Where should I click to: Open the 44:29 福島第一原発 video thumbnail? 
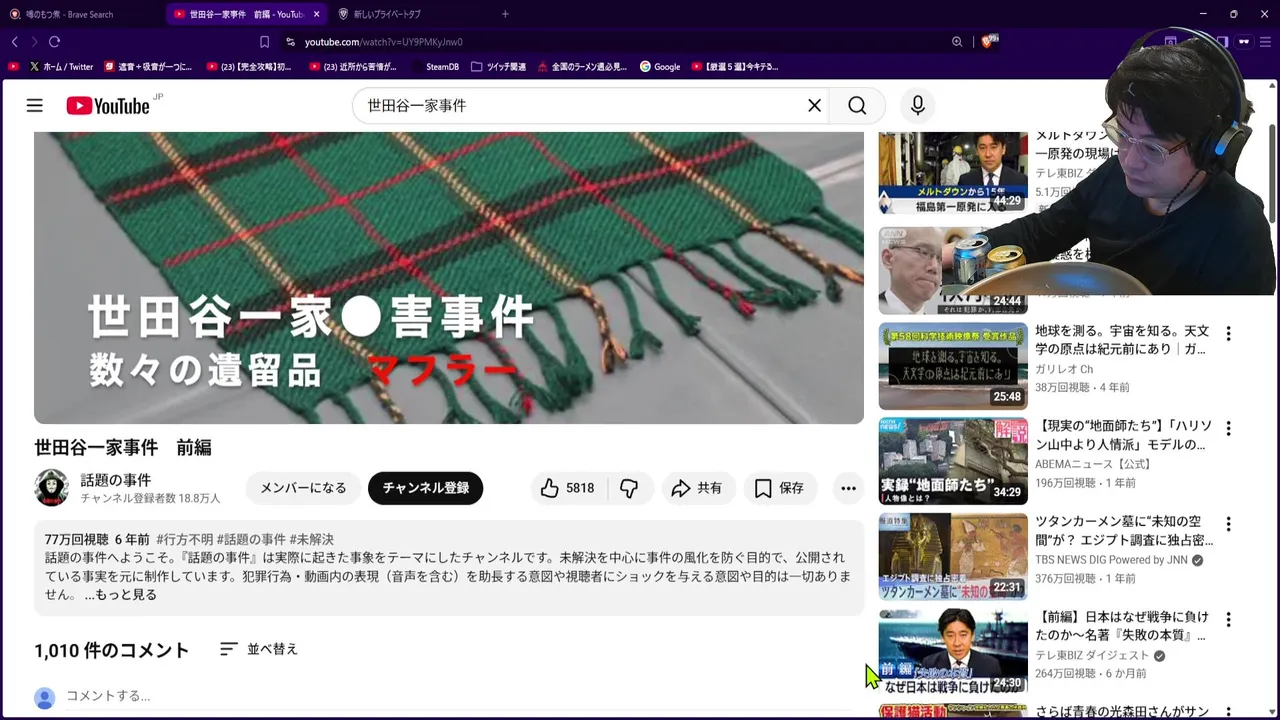tap(953, 173)
